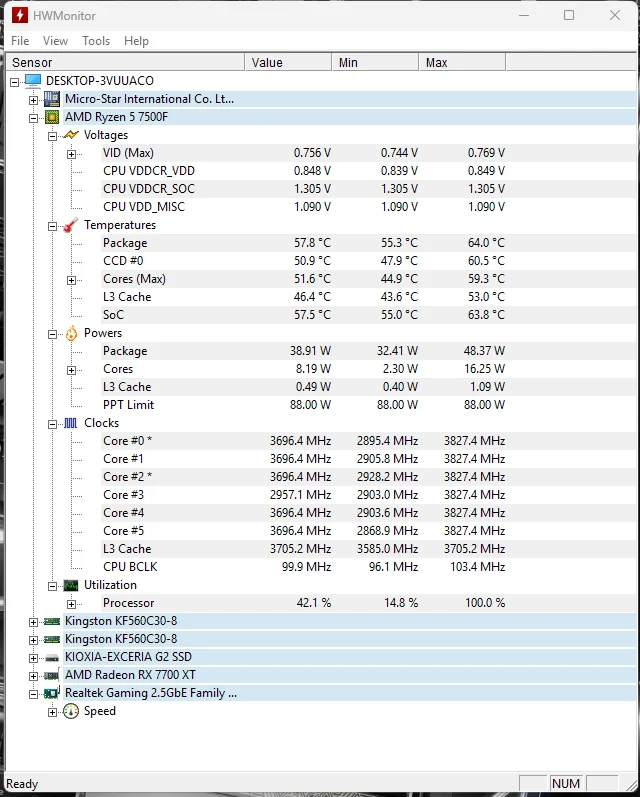Open the View menu
This screenshot has height=797, width=640.
tap(55, 41)
